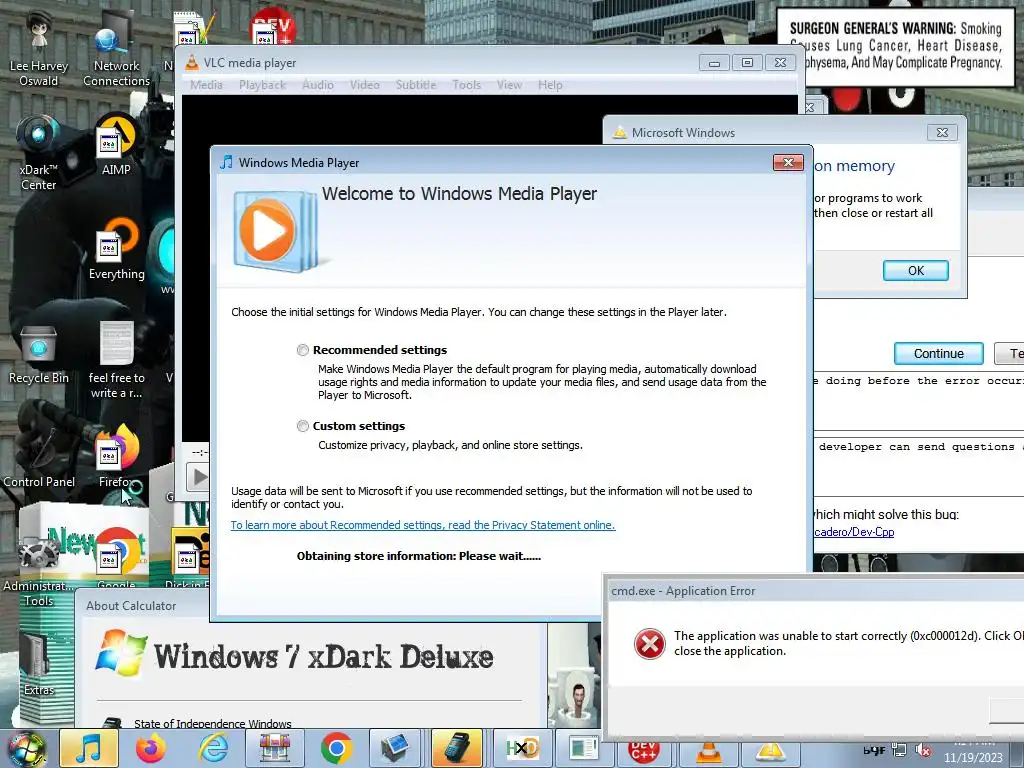1024x768 pixels.
Task: Launch Firefox from desktop shortcut
Action: (x=116, y=457)
